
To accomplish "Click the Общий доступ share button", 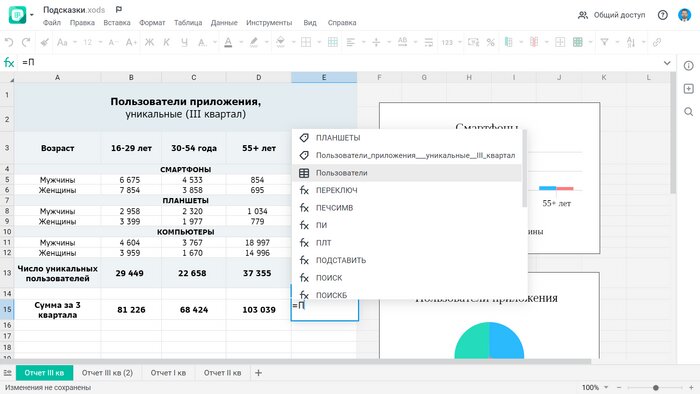I will [612, 15].
